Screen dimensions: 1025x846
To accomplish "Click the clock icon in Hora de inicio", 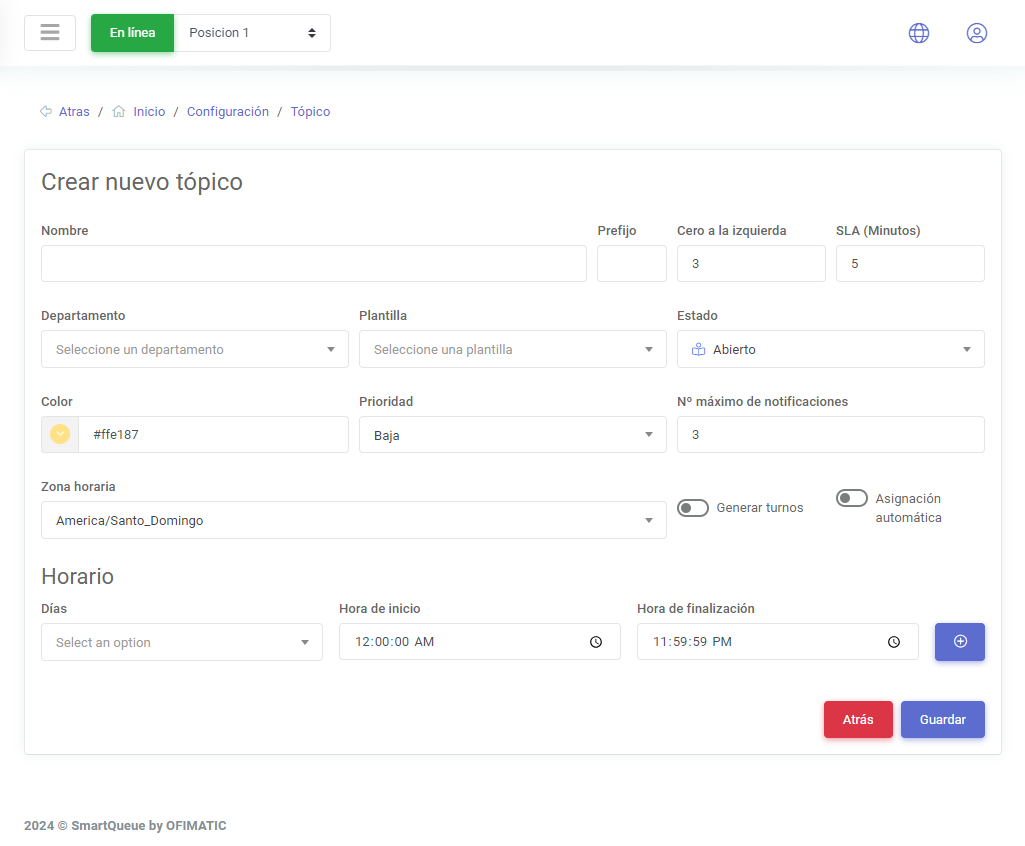I will pos(596,642).
